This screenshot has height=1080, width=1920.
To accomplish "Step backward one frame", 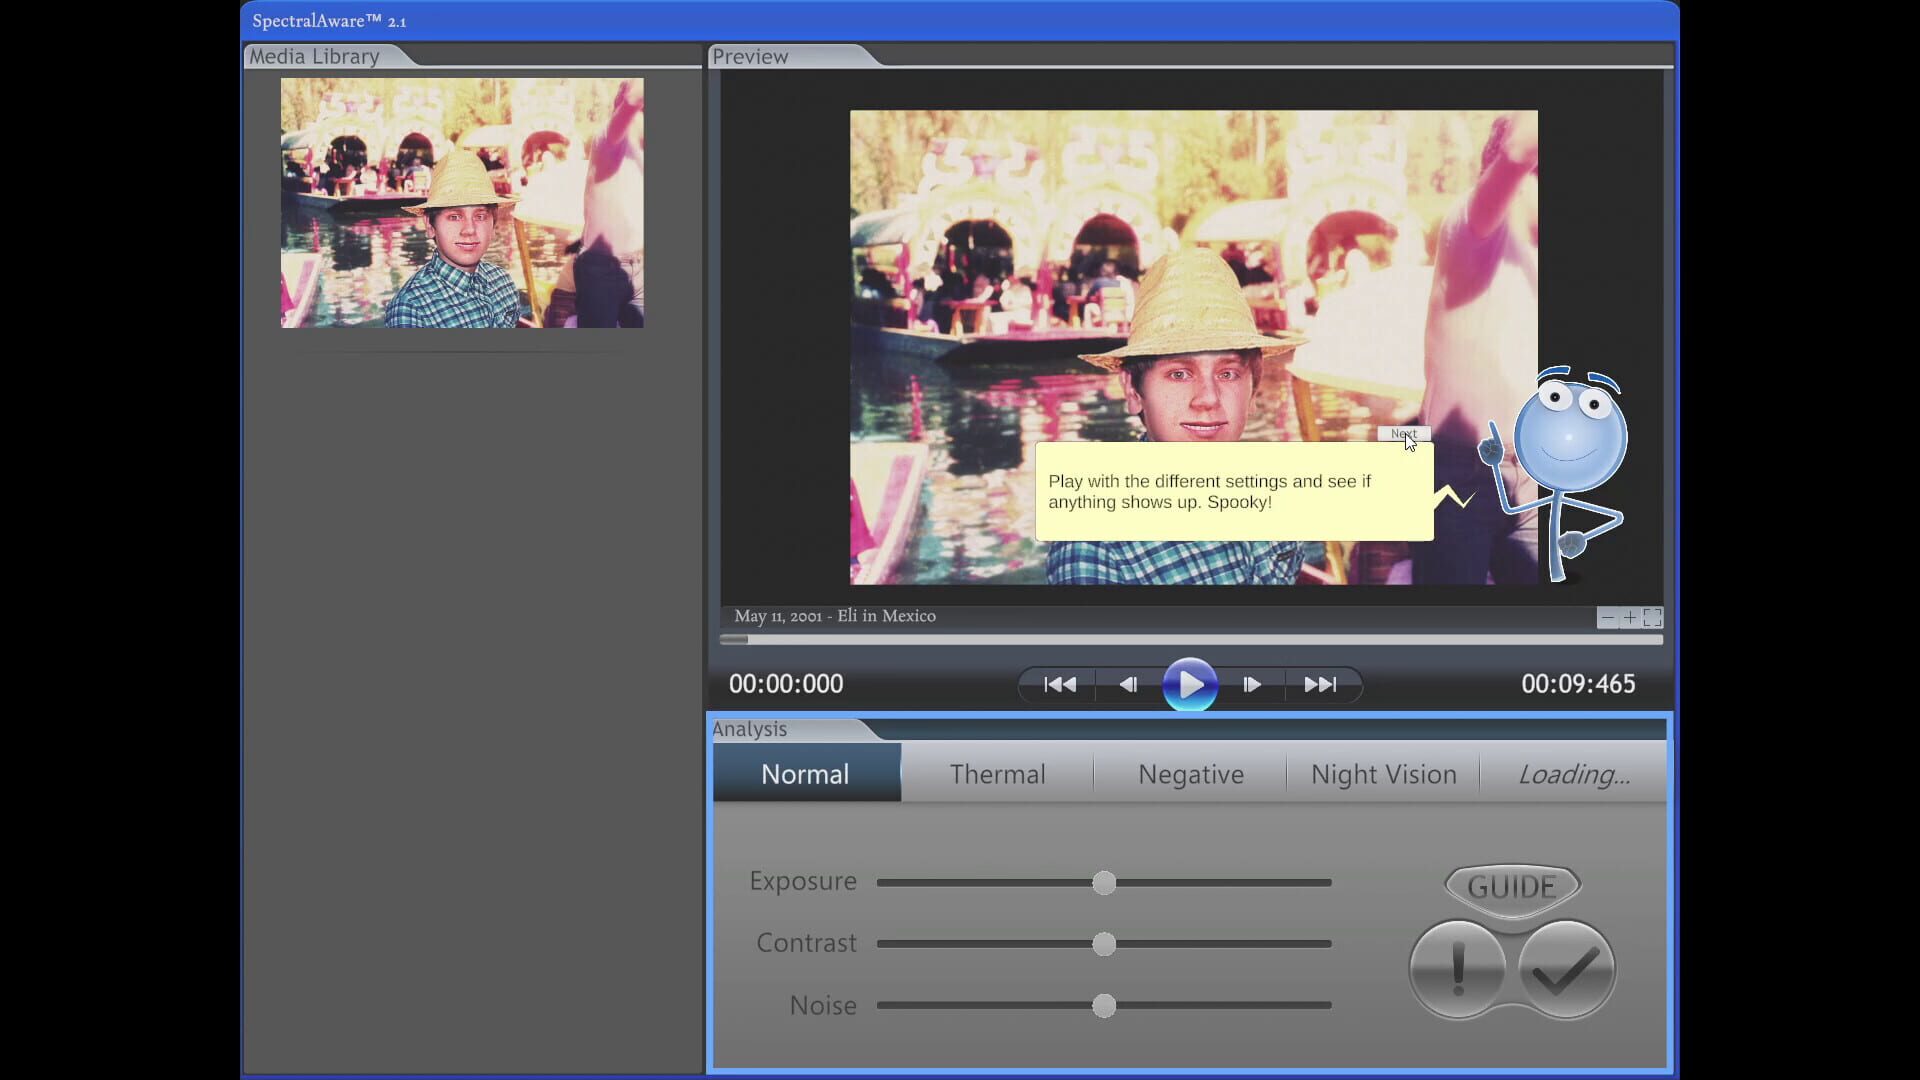I will pyautogui.click(x=1129, y=684).
